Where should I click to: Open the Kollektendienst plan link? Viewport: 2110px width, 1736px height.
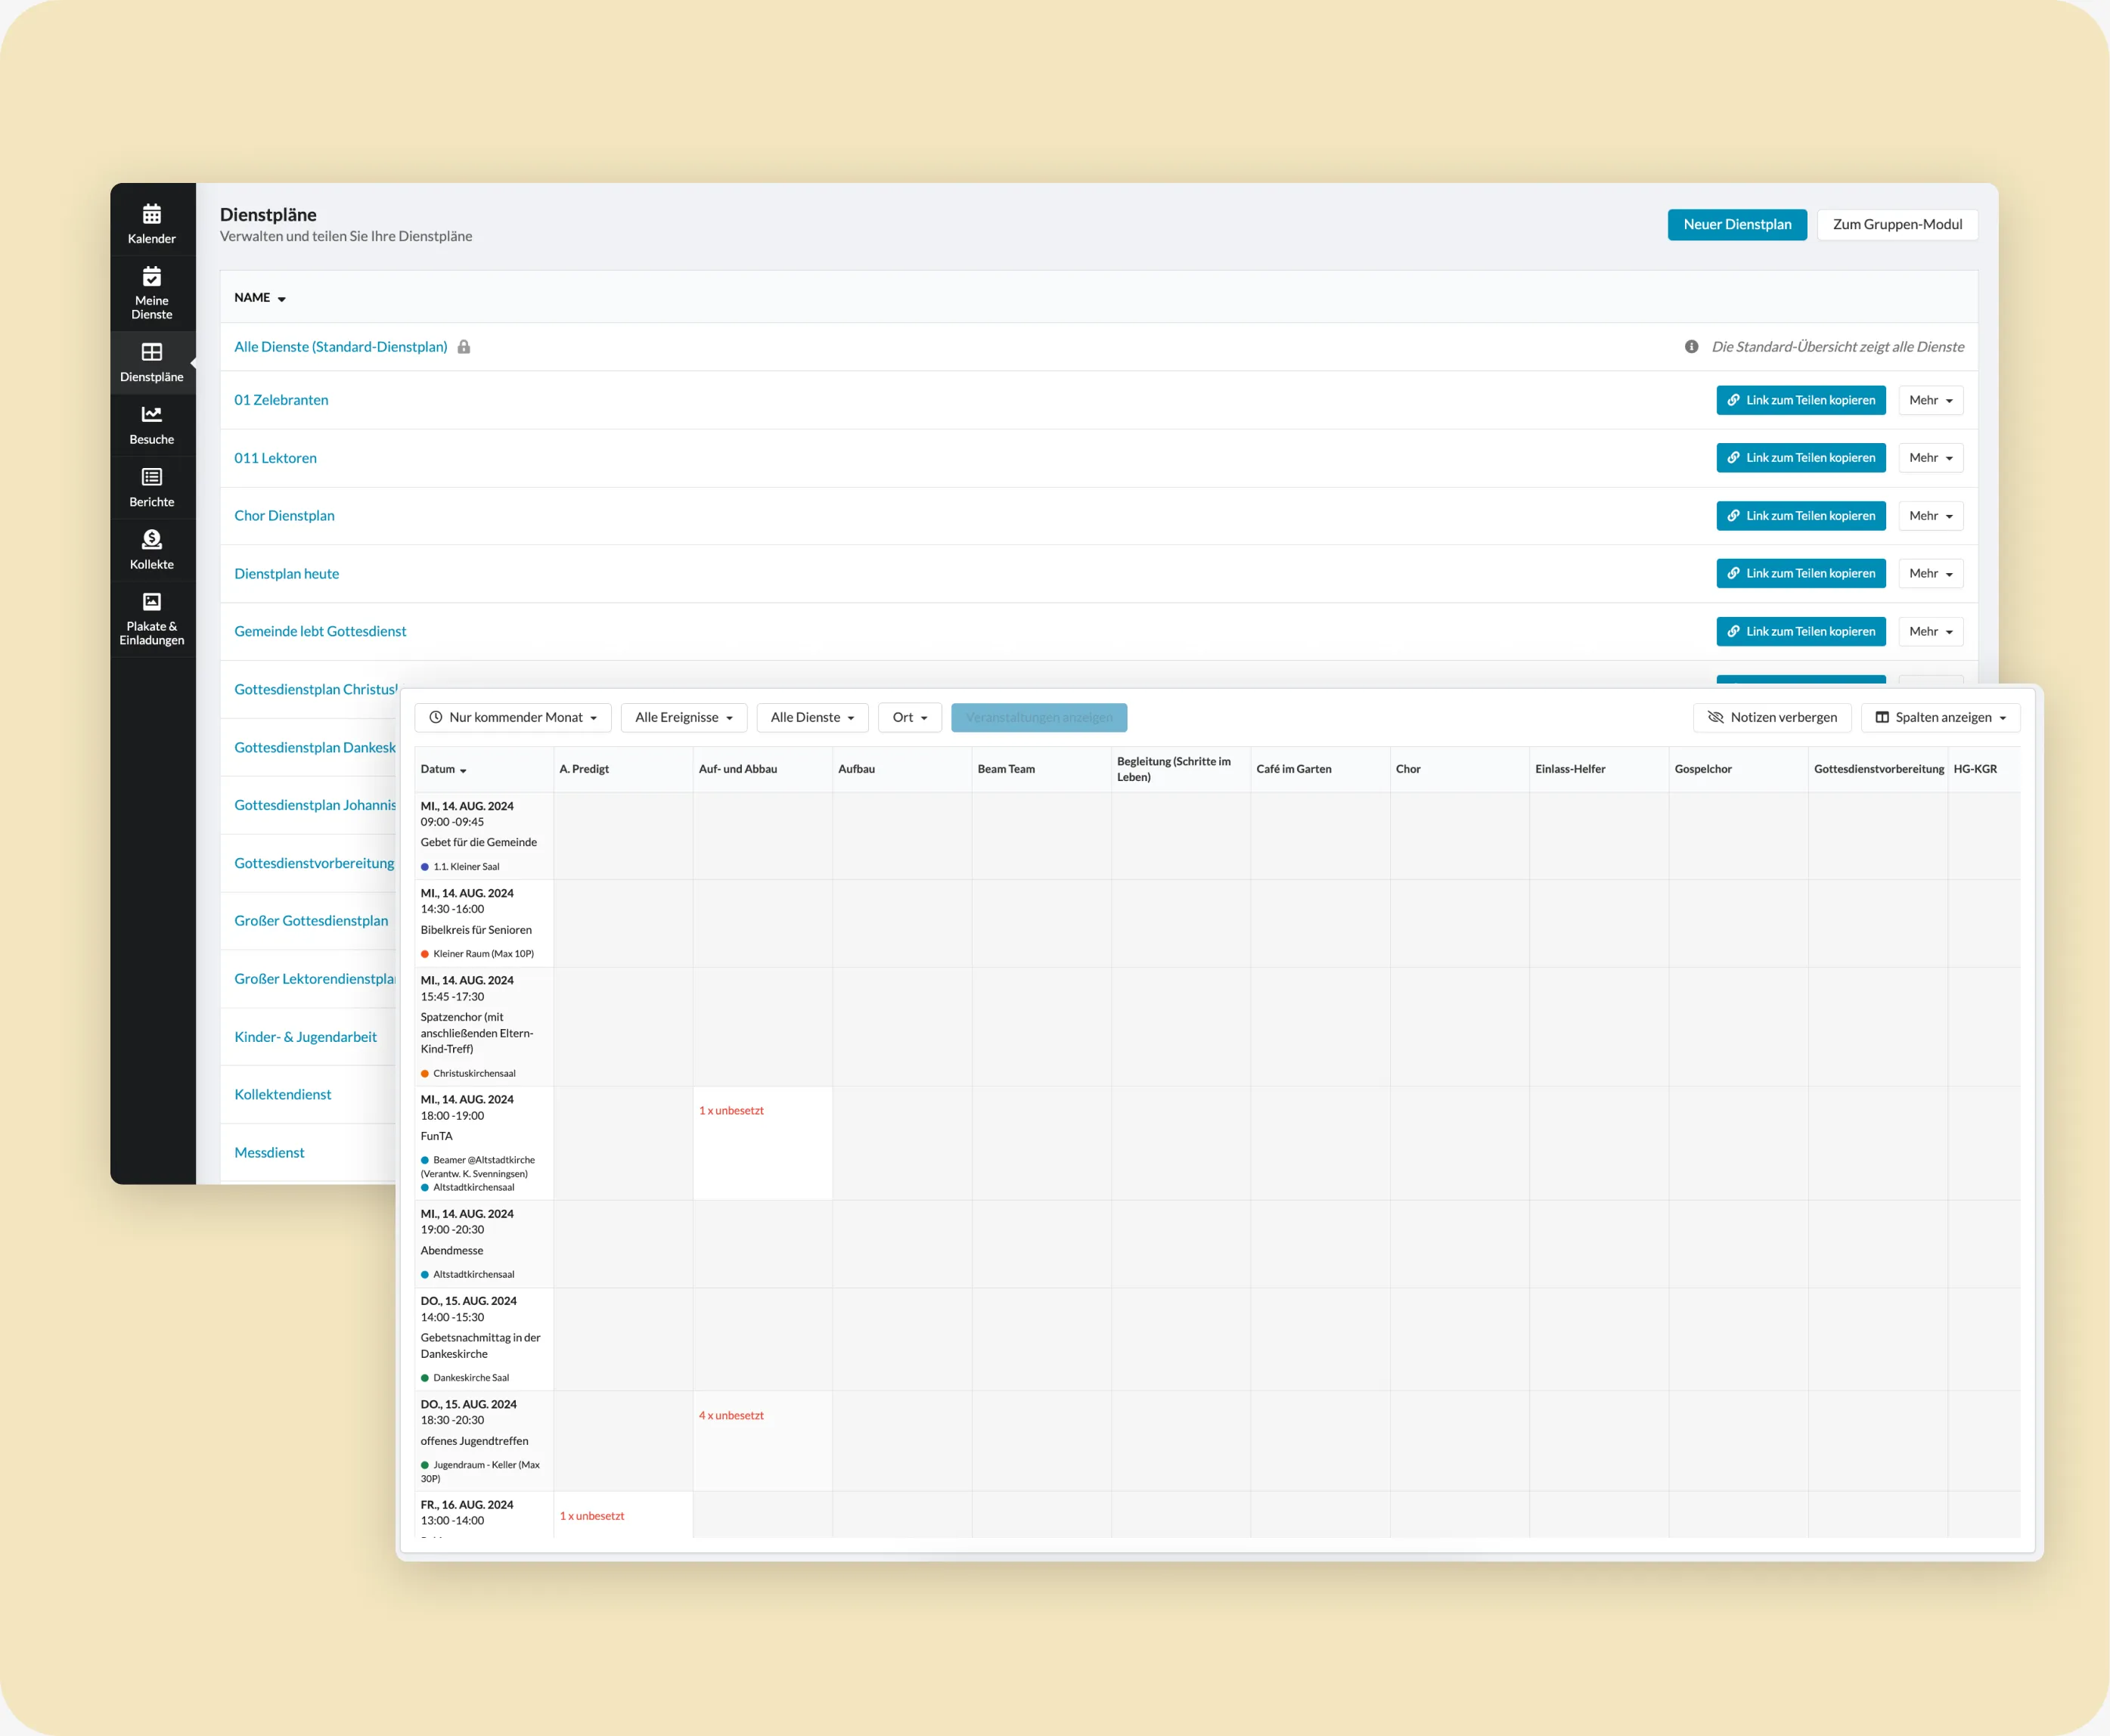pos(282,1095)
